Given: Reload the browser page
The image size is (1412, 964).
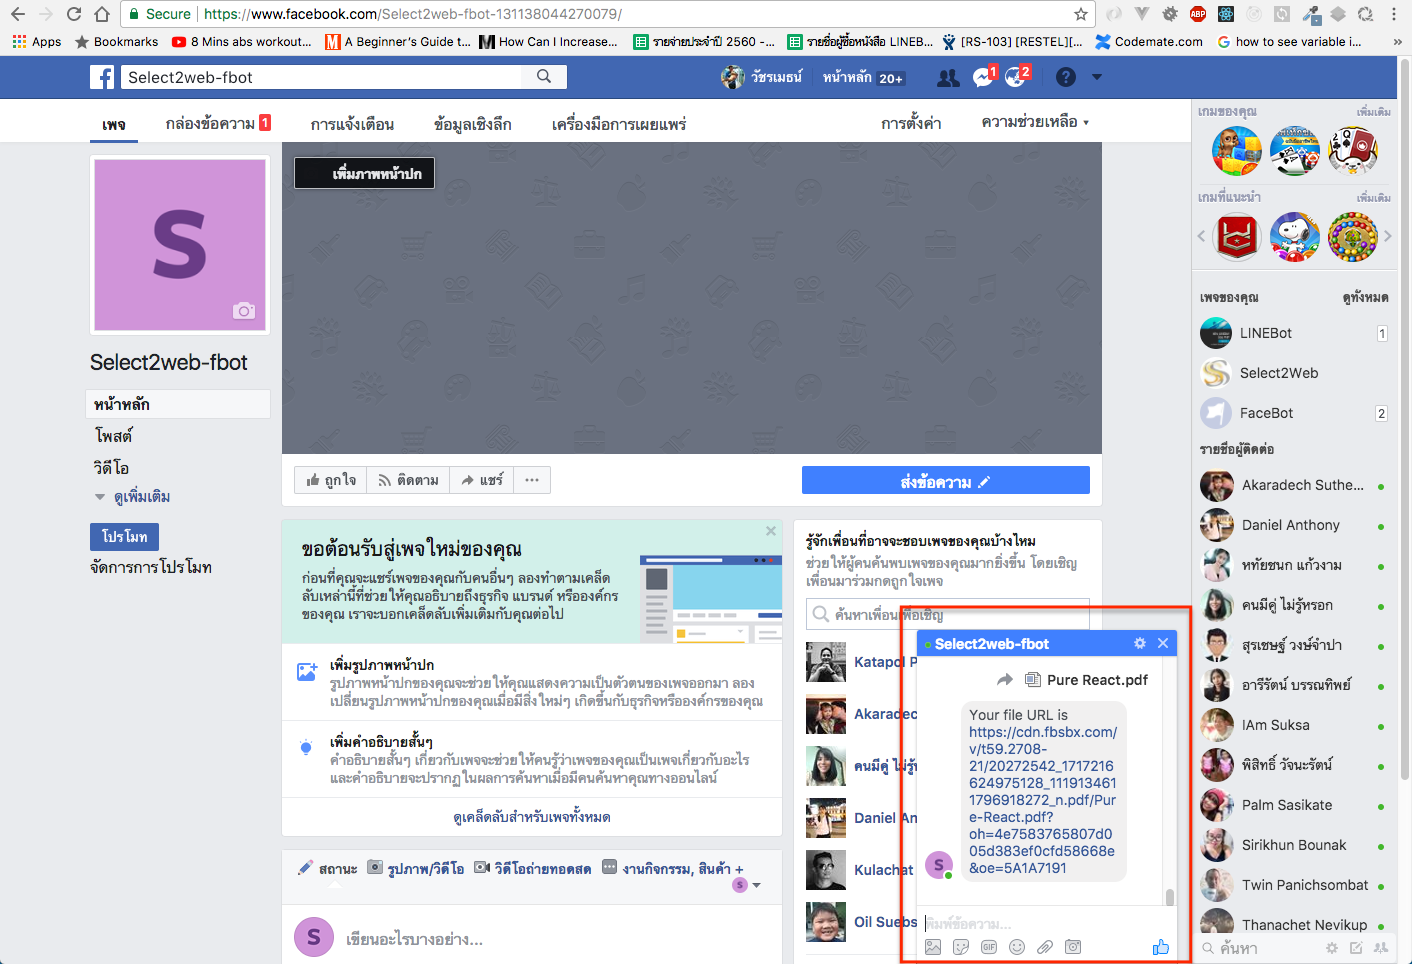Looking at the screenshot, I should 74,14.
